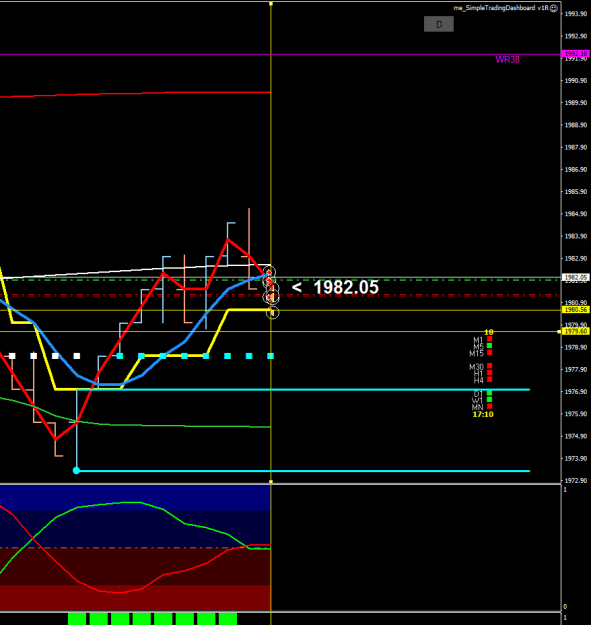The width and height of the screenshot is (591, 625).
Task: Select the circled marker on the 1980.56 line
Action: (x=273, y=313)
